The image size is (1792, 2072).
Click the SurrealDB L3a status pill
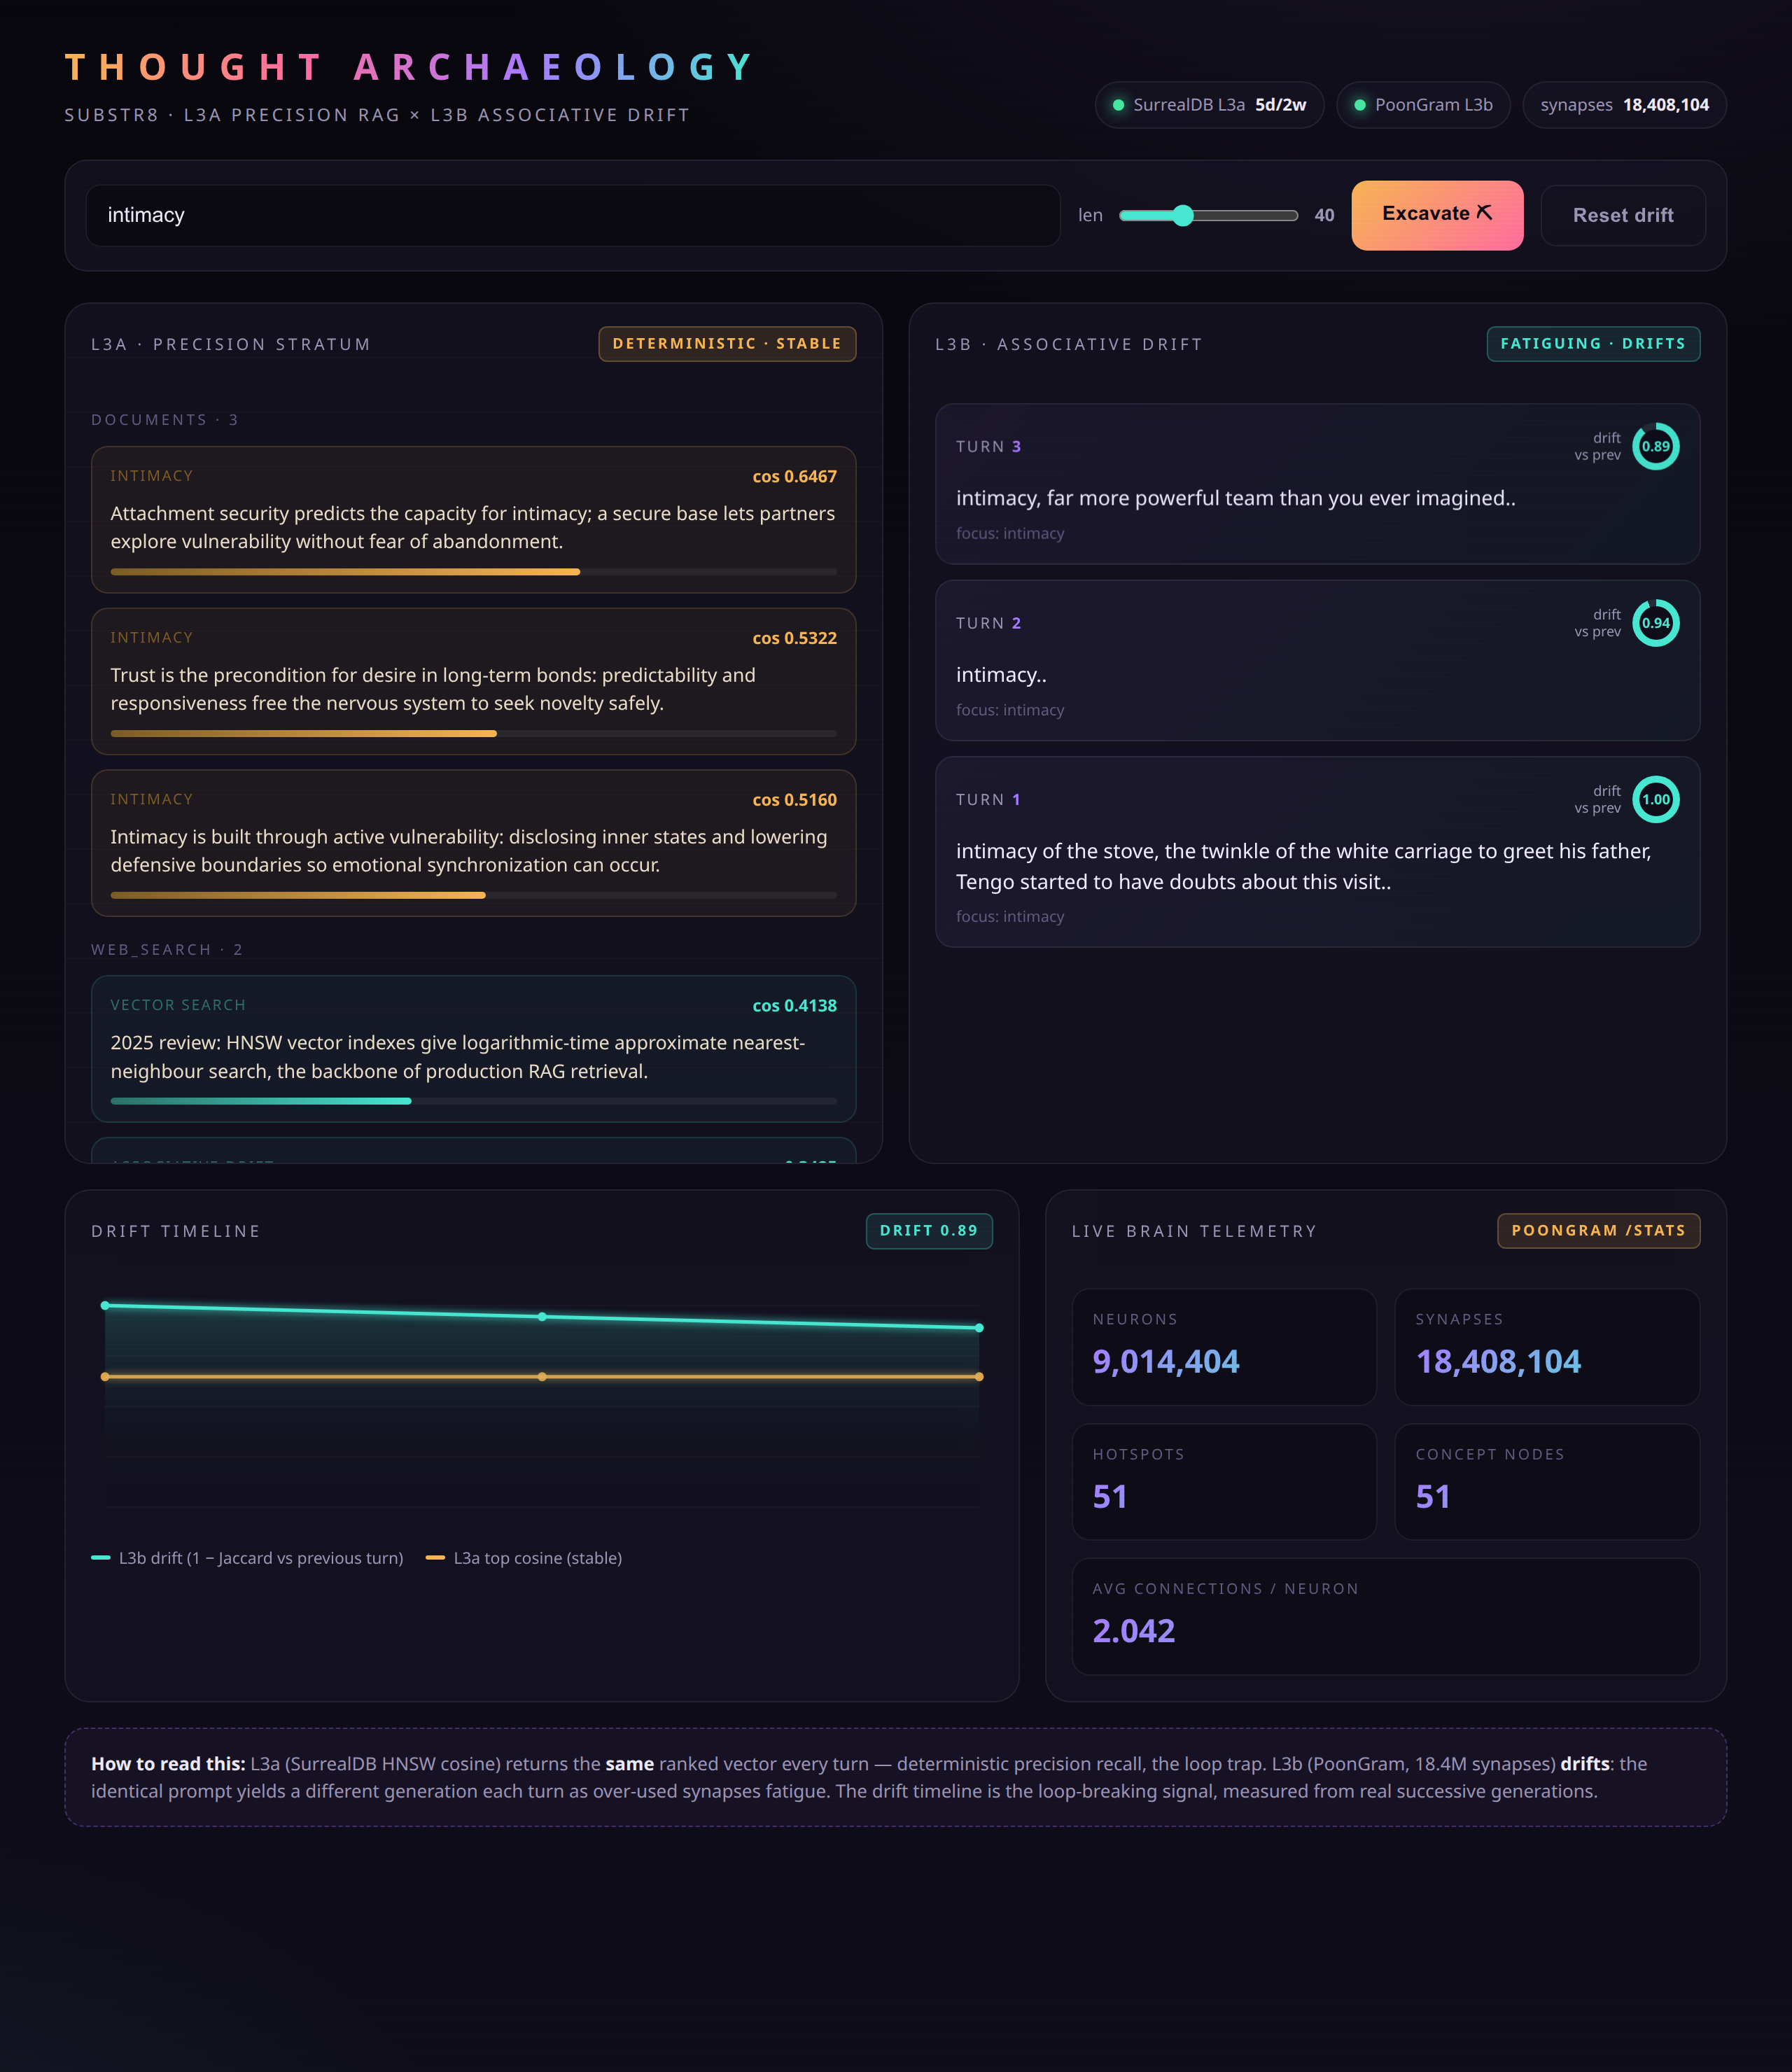(1209, 105)
